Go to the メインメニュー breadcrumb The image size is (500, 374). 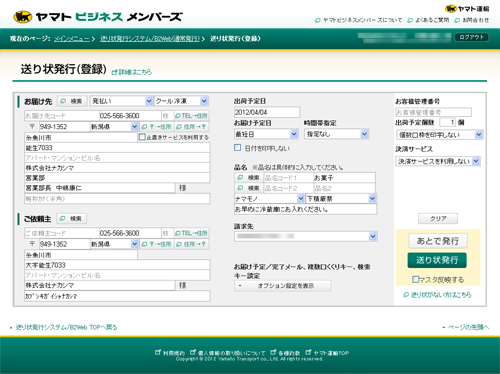point(72,39)
